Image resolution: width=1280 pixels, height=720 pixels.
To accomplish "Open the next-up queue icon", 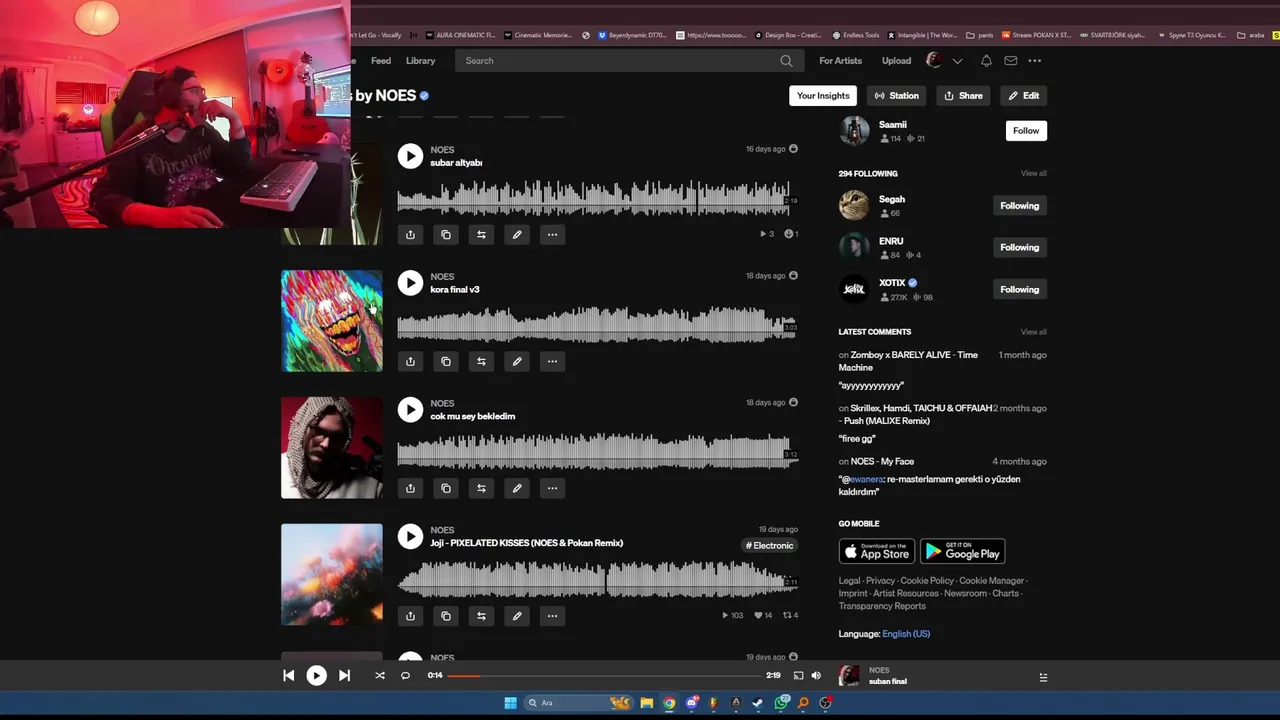I will click(1043, 677).
